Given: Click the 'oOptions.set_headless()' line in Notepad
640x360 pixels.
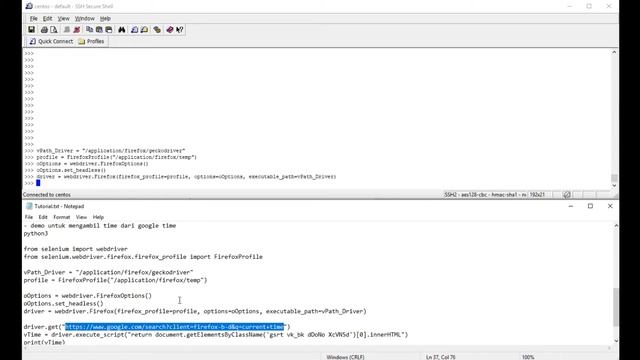Looking at the screenshot, I should pos(63,304).
